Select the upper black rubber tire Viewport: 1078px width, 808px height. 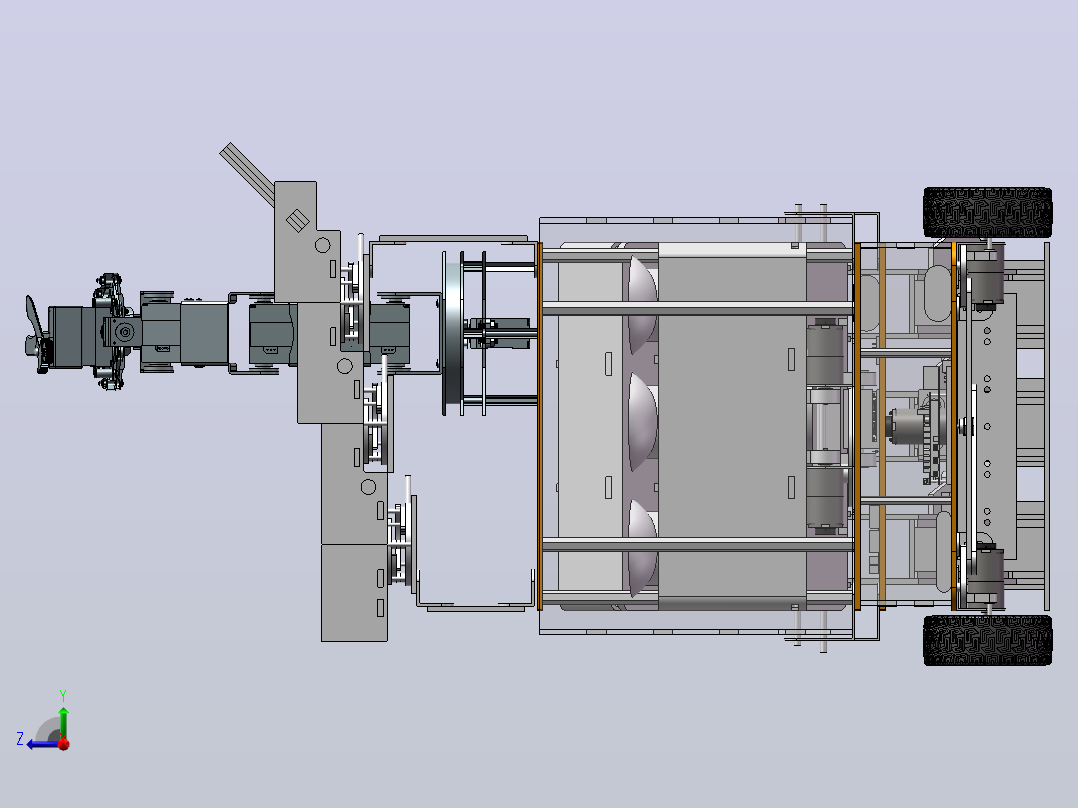pos(987,212)
